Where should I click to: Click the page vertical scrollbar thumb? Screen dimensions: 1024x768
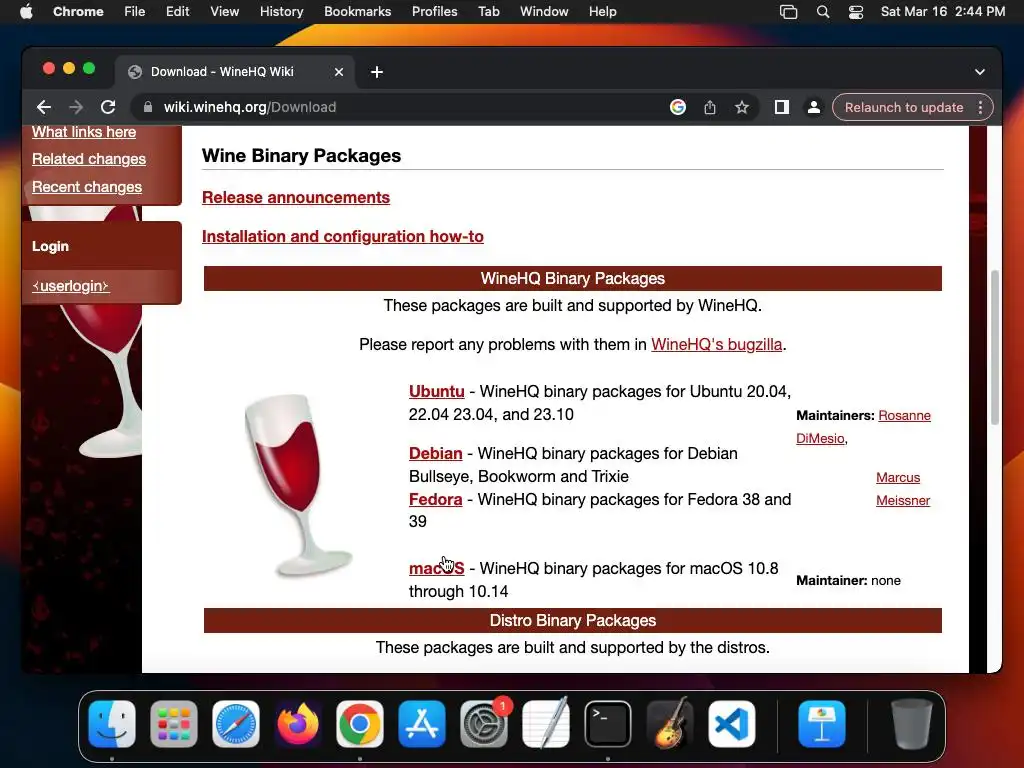tap(995, 347)
